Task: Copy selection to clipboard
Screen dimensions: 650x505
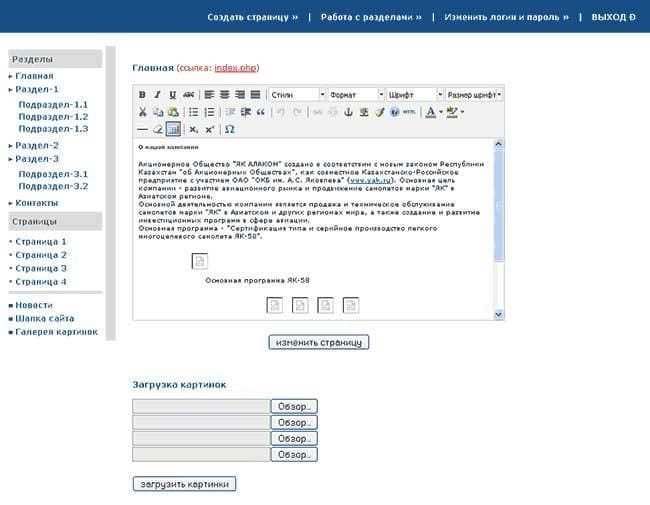Action: pos(158,112)
